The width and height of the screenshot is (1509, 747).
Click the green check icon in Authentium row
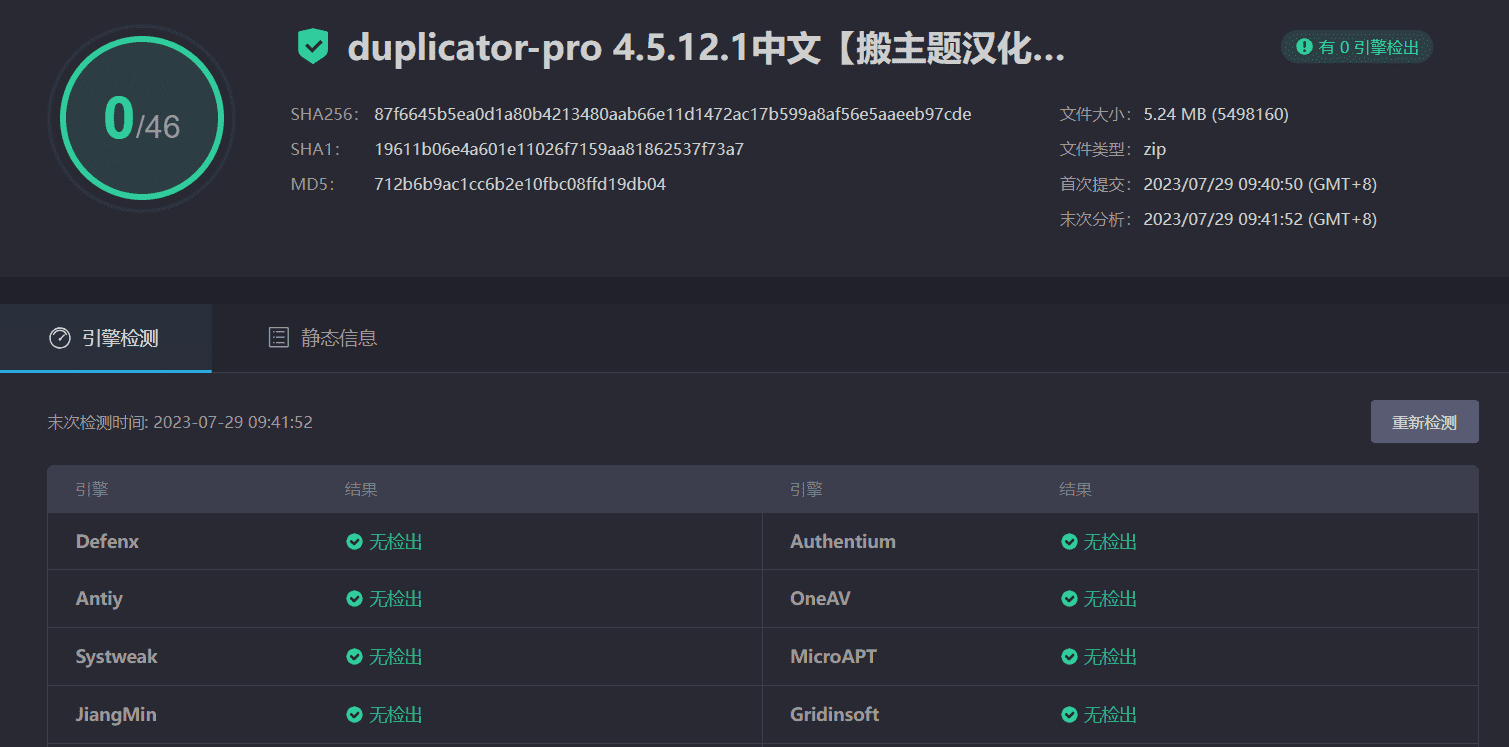pyautogui.click(x=1069, y=542)
